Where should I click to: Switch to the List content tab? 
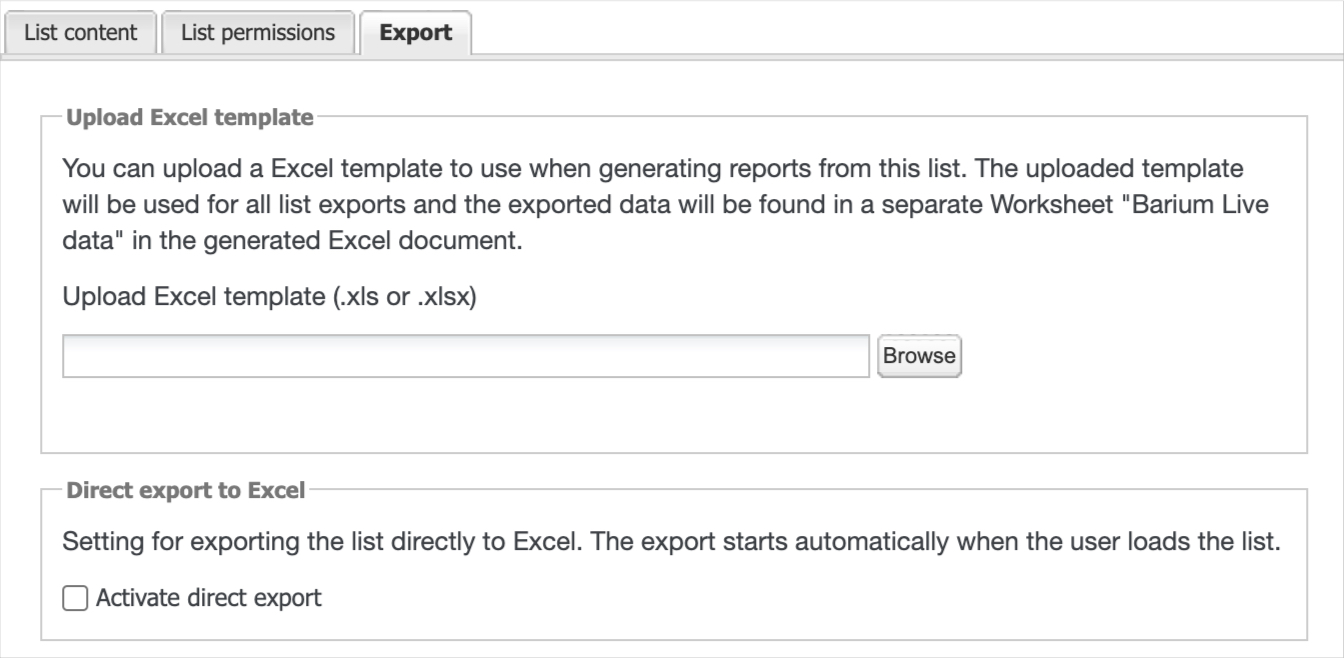click(x=80, y=32)
